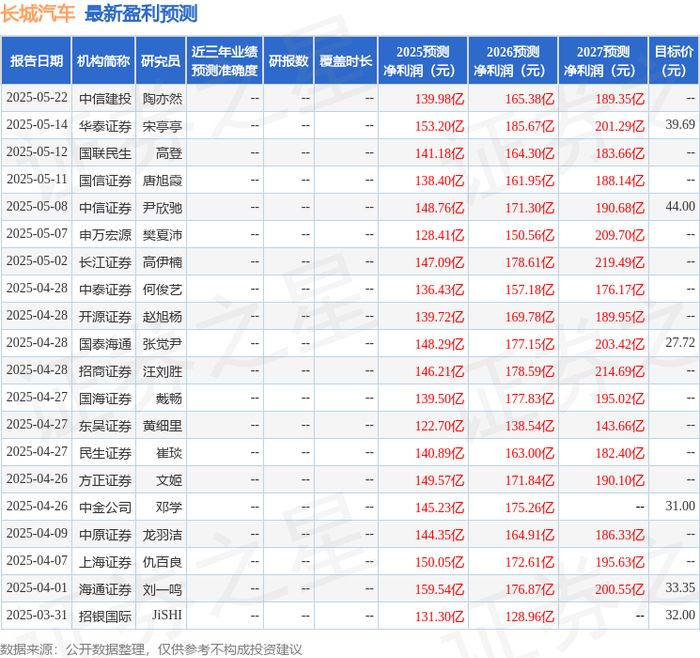Click analyst JiSHI

(x=167, y=615)
